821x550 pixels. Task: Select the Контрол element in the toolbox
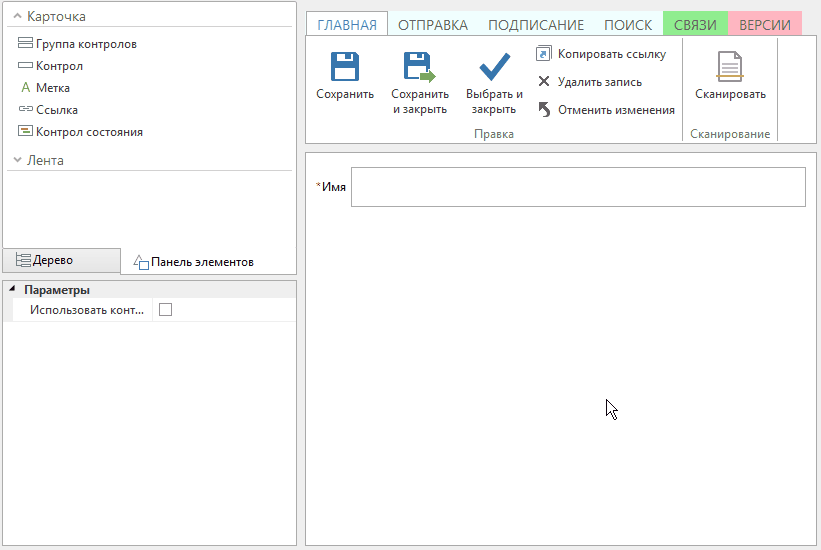click(59, 66)
